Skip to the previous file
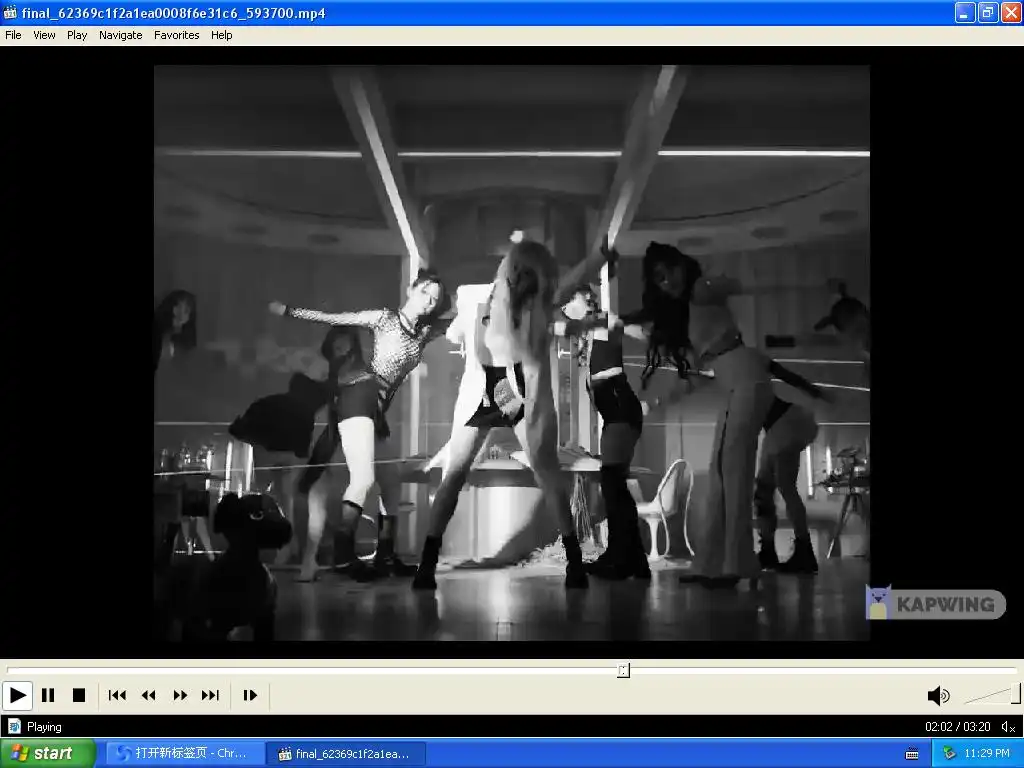The height and width of the screenshot is (768, 1024). point(117,696)
